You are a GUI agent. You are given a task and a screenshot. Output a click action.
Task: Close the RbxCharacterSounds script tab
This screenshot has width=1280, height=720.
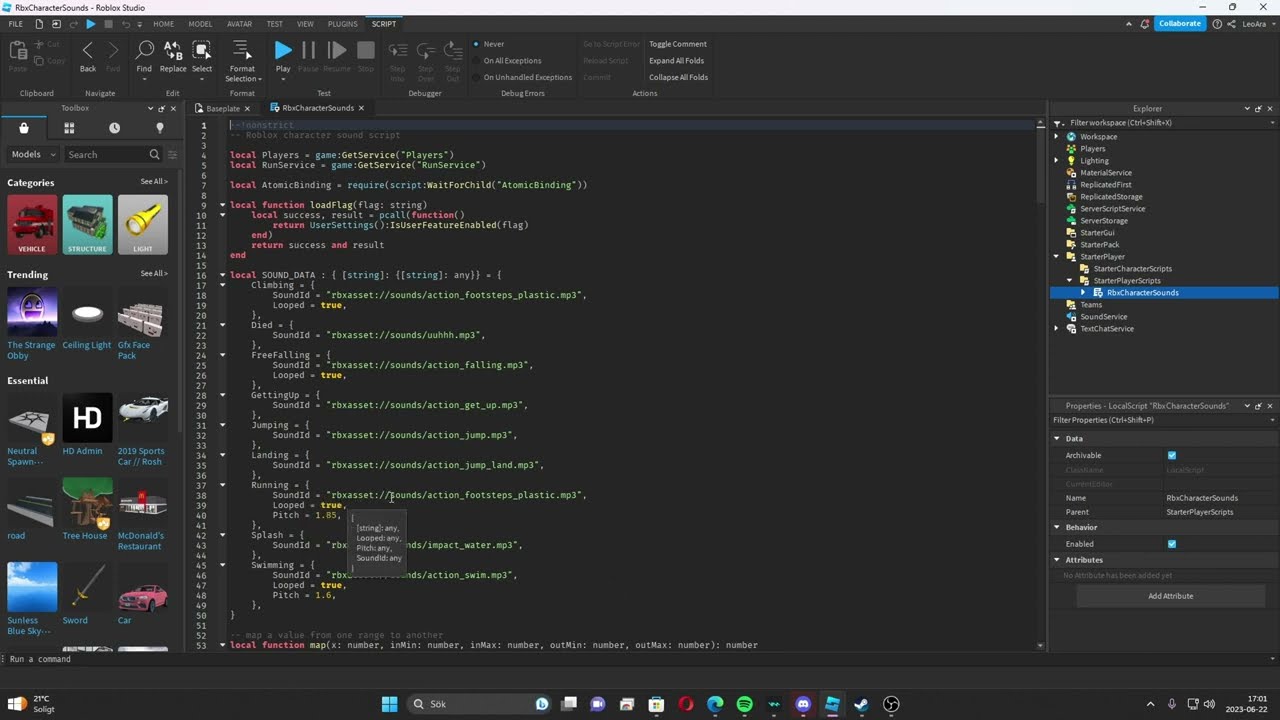click(361, 108)
